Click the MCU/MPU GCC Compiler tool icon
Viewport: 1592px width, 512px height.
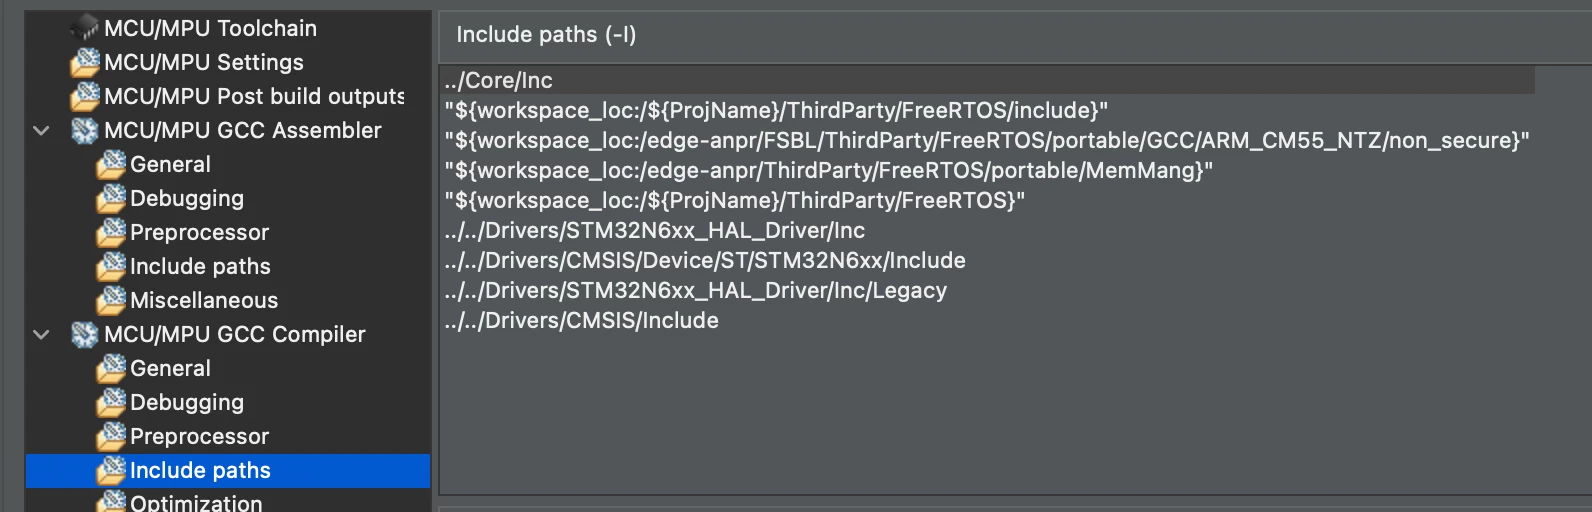[x=85, y=334]
